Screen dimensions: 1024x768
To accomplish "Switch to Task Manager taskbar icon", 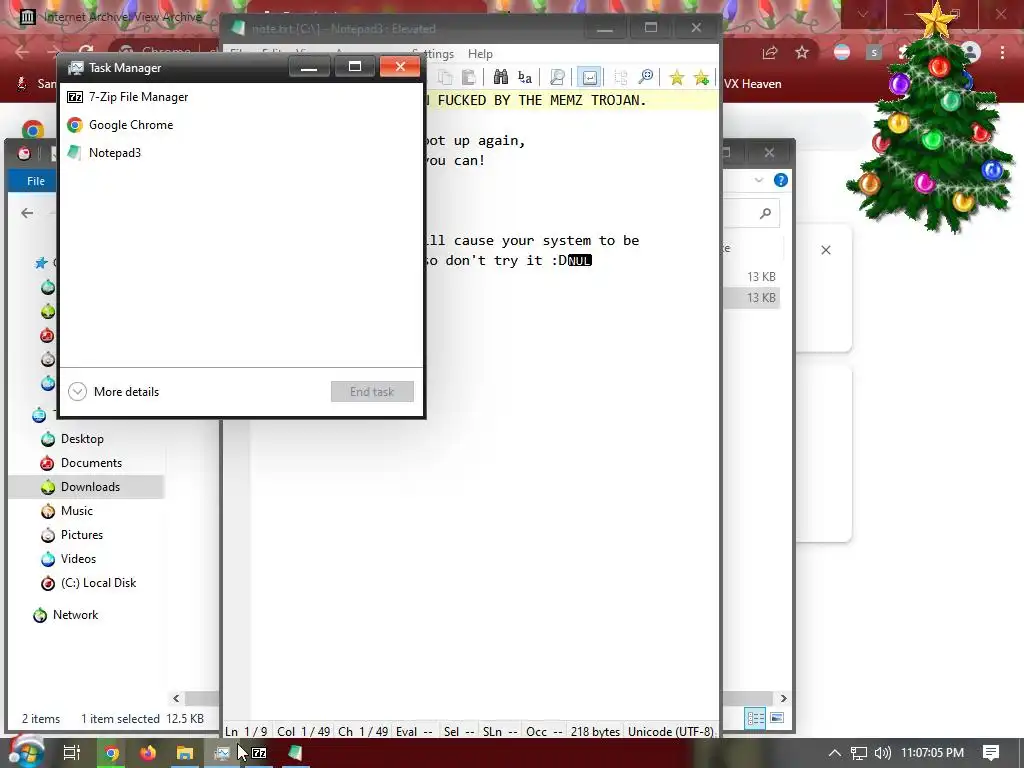I will pos(221,753).
